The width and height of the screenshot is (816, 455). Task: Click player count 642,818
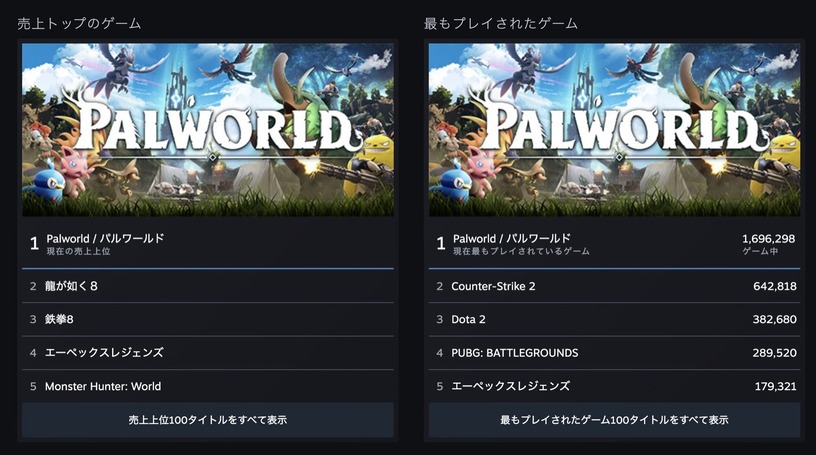(x=775, y=286)
